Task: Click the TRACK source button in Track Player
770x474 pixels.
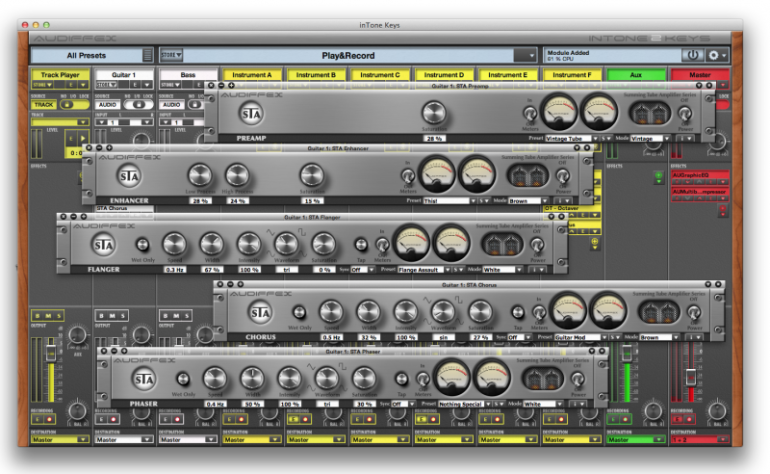Action: 44,104
